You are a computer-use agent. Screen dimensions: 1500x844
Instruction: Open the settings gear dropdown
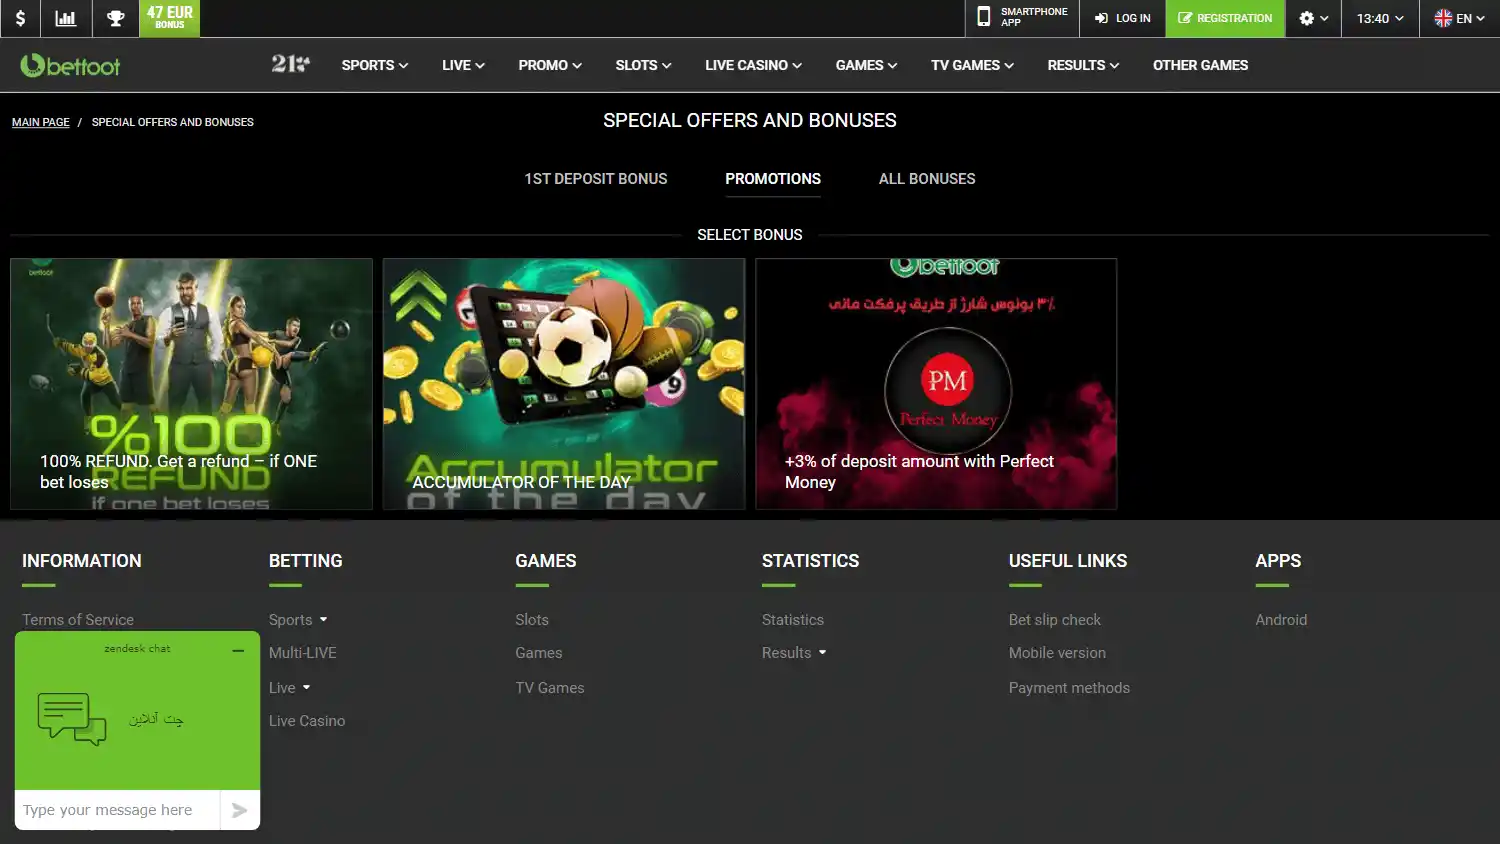(1313, 18)
